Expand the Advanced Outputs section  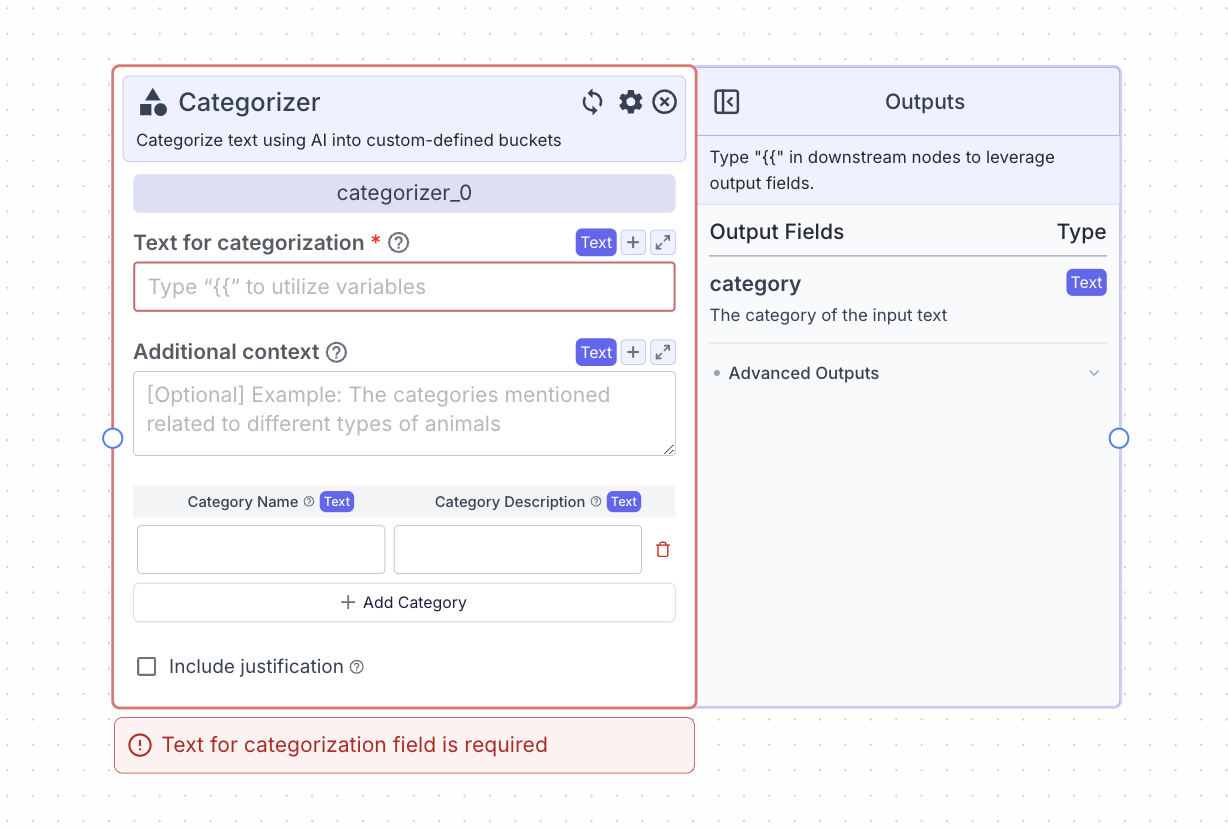tap(1094, 373)
